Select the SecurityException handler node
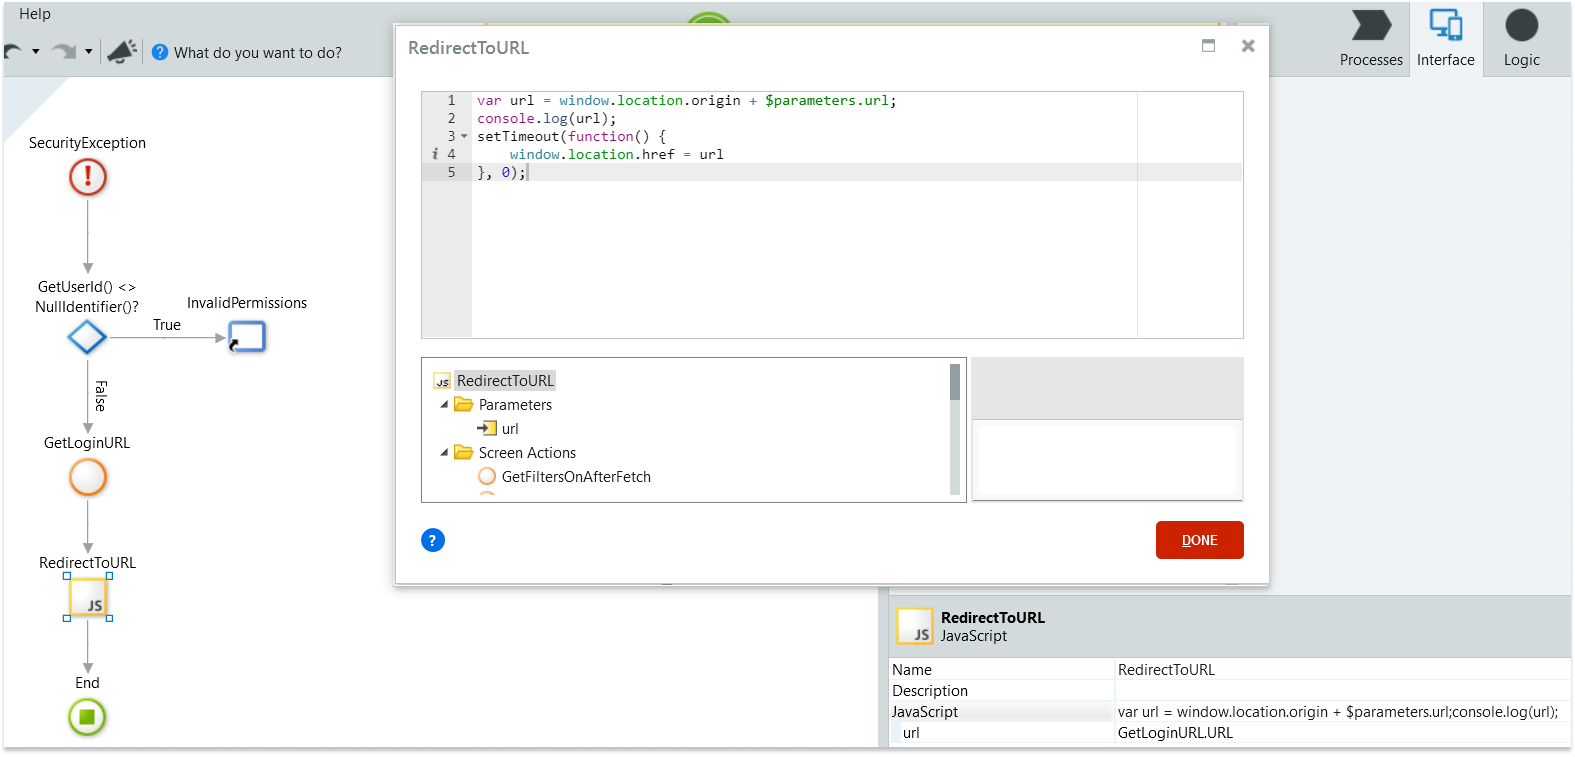The width and height of the screenshot is (1575, 757). pyautogui.click(x=88, y=177)
